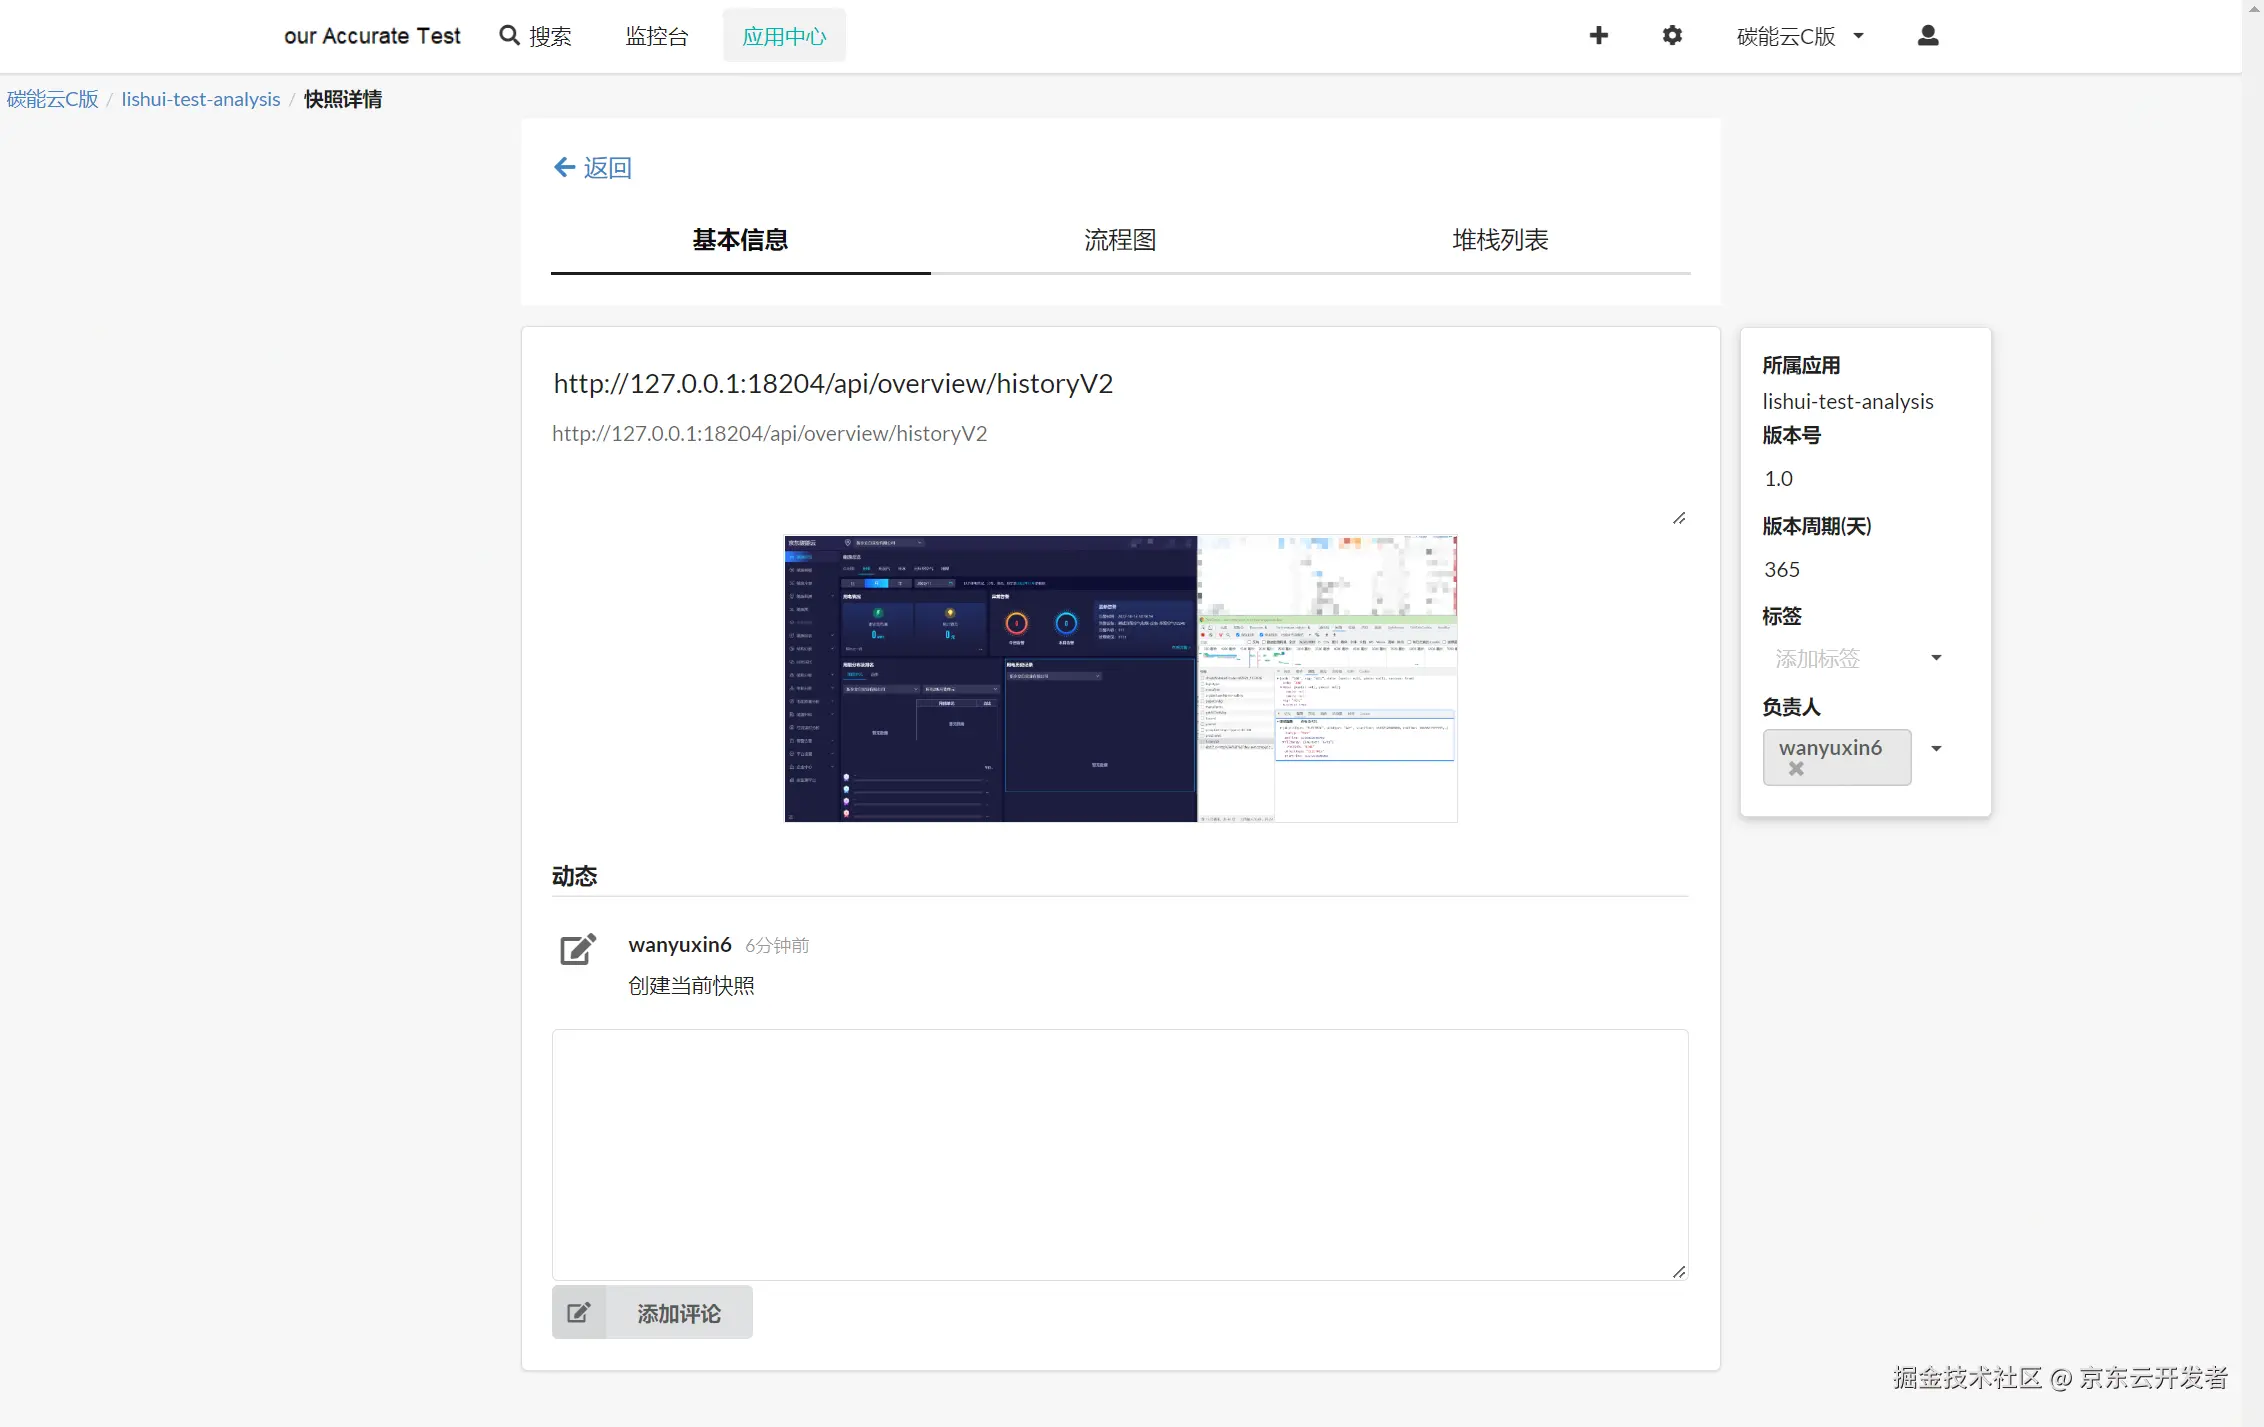Click the search icon in navigation bar
2264x1427 pixels.
coord(510,35)
